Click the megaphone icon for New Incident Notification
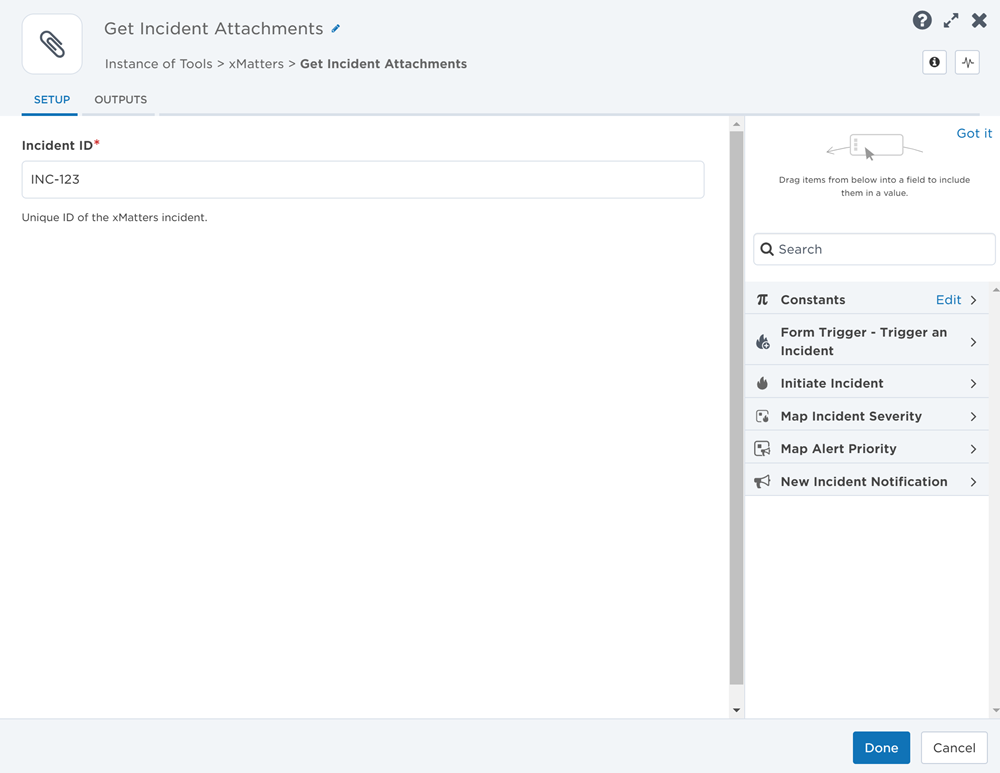Image resolution: width=1000 pixels, height=773 pixels. pyautogui.click(x=762, y=481)
